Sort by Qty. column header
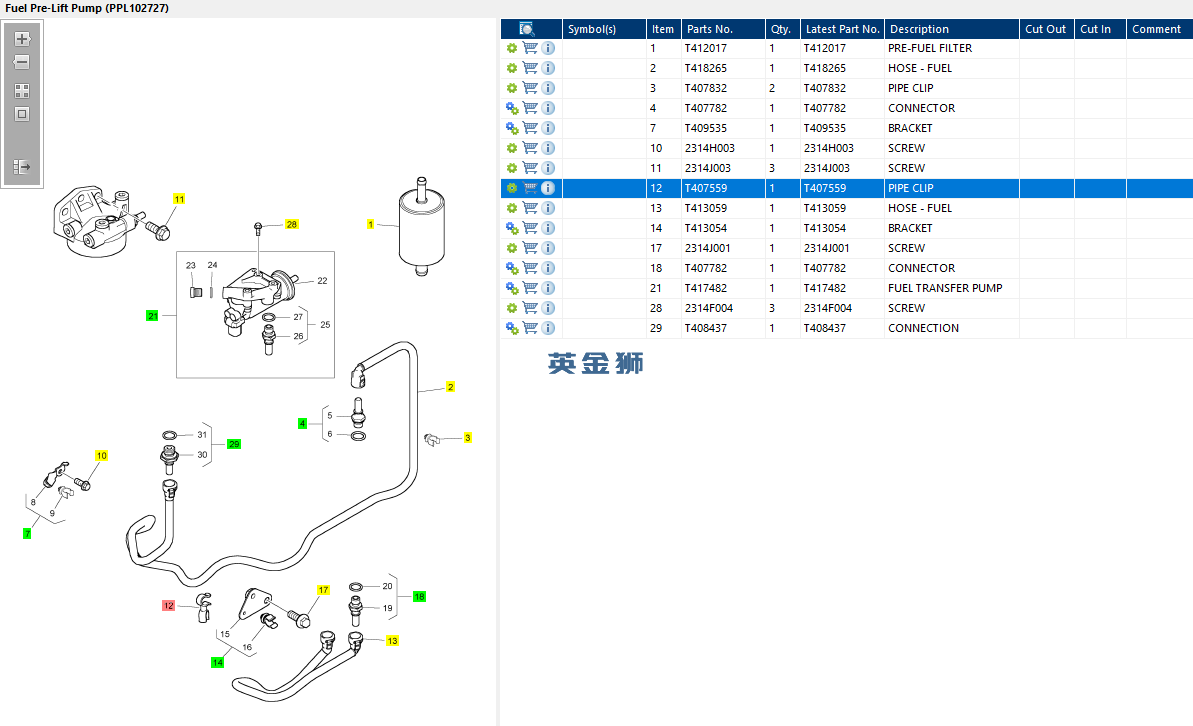The width and height of the screenshot is (1193, 726). [782, 29]
